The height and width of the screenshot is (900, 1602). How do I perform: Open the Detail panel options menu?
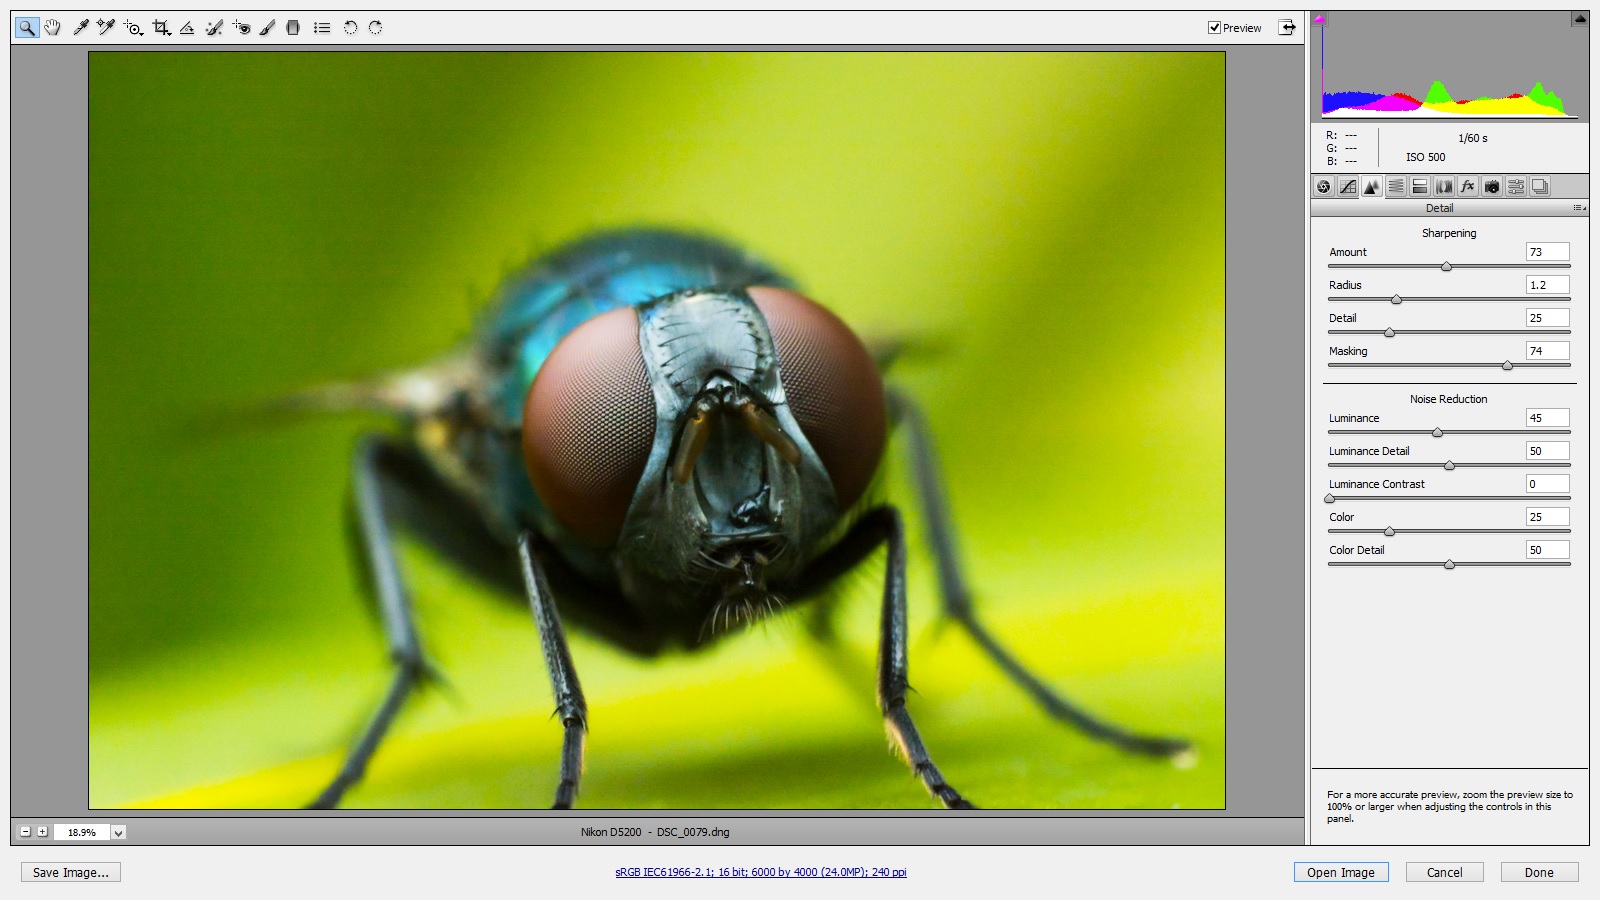point(1579,208)
